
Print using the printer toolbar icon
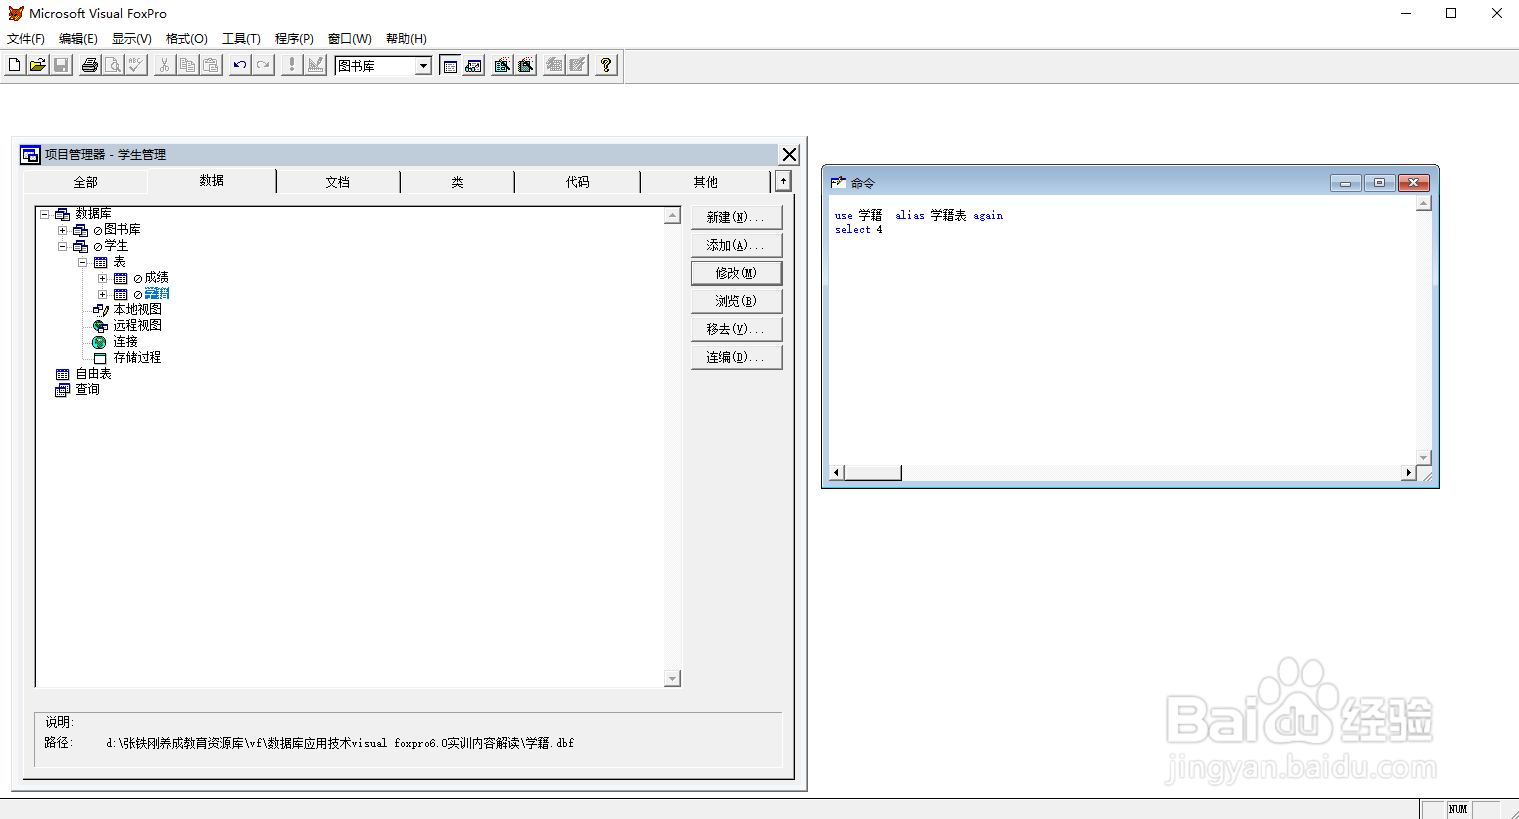pos(90,65)
